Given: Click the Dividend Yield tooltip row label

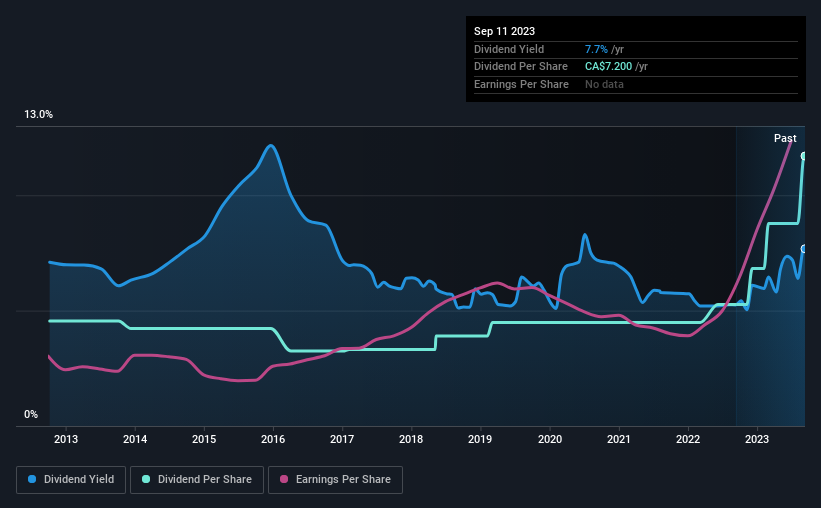Looking at the screenshot, I should pyautogui.click(x=509, y=49).
